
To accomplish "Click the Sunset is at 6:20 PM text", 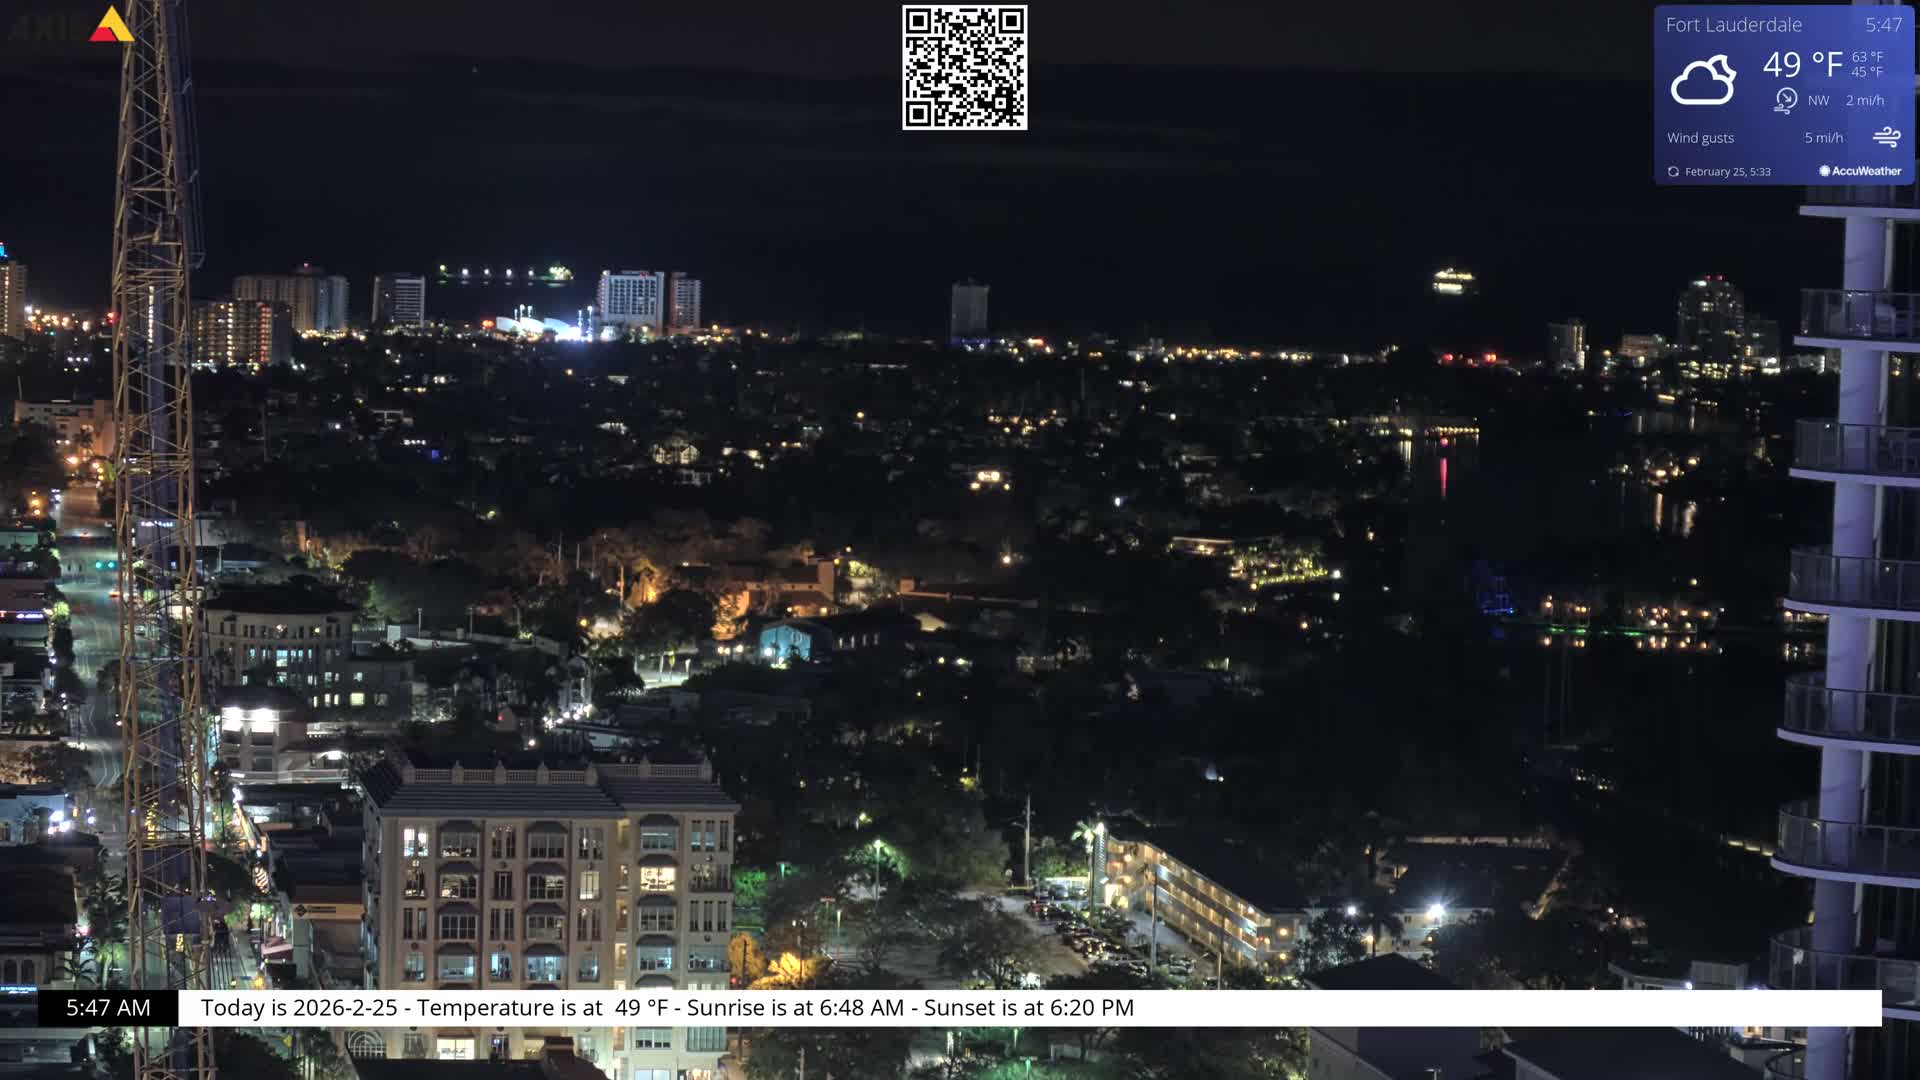I will tap(1029, 1008).
